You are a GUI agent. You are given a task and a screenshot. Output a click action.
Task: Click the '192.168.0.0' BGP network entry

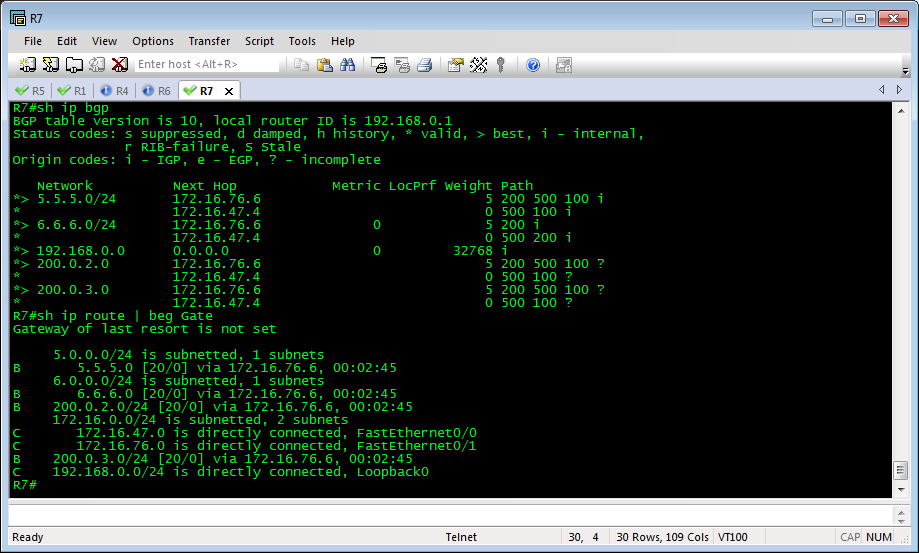coord(81,251)
